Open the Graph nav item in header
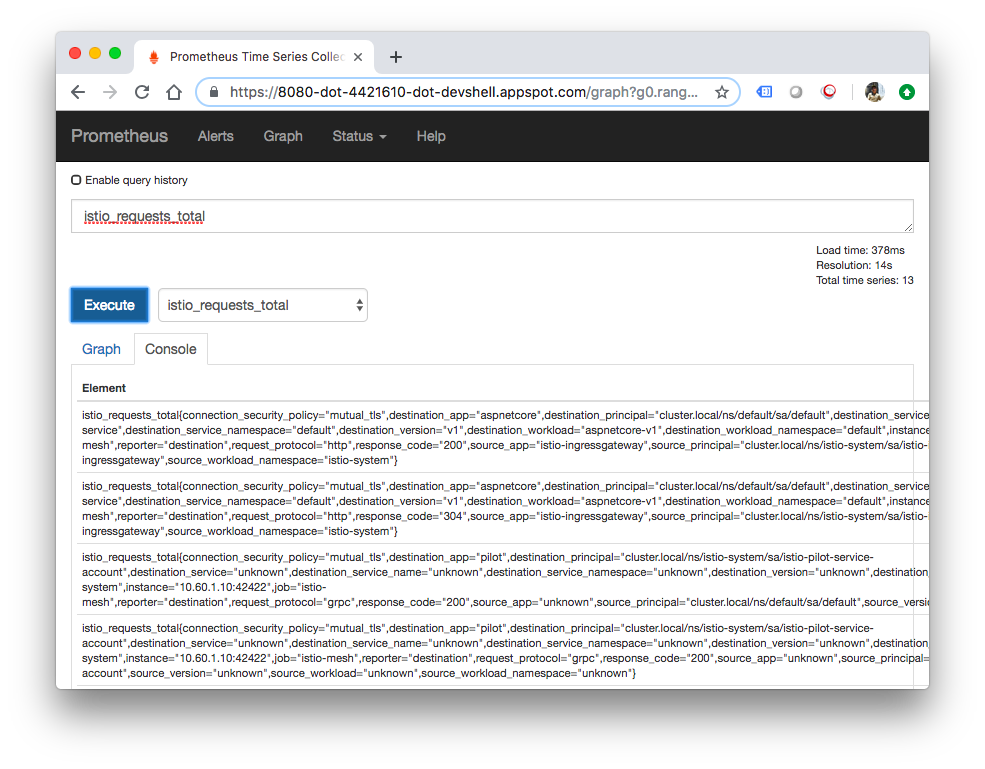Image resolution: width=985 pixels, height=769 pixels. point(283,136)
